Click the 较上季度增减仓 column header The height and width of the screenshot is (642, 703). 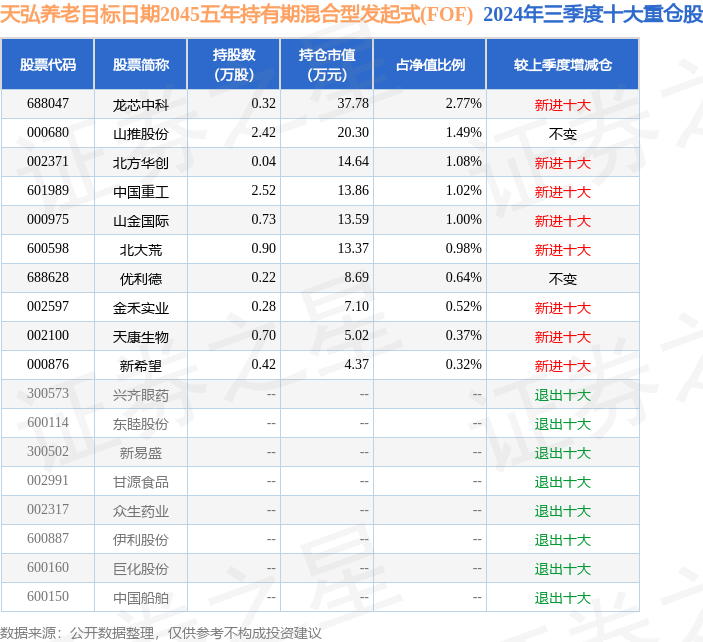tap(563, 65)
